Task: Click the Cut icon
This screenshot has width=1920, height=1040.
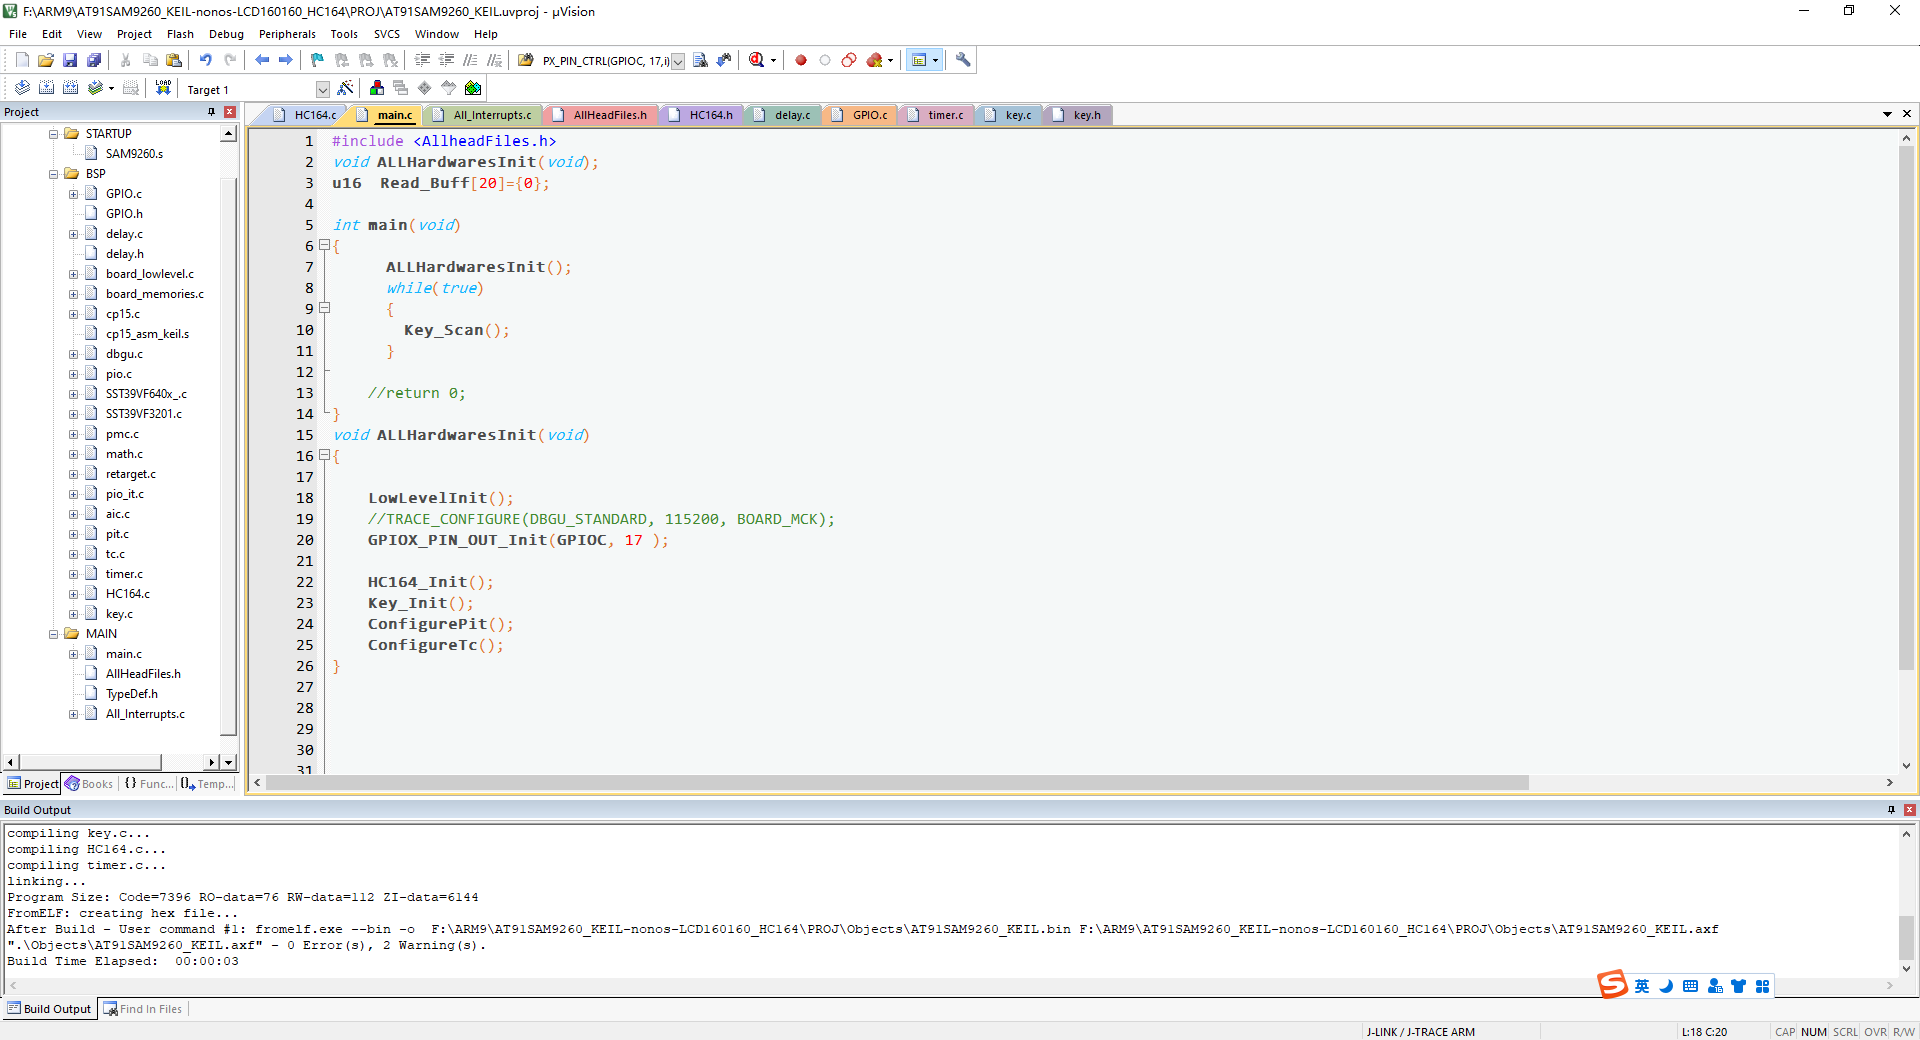Action: point(126,60)
